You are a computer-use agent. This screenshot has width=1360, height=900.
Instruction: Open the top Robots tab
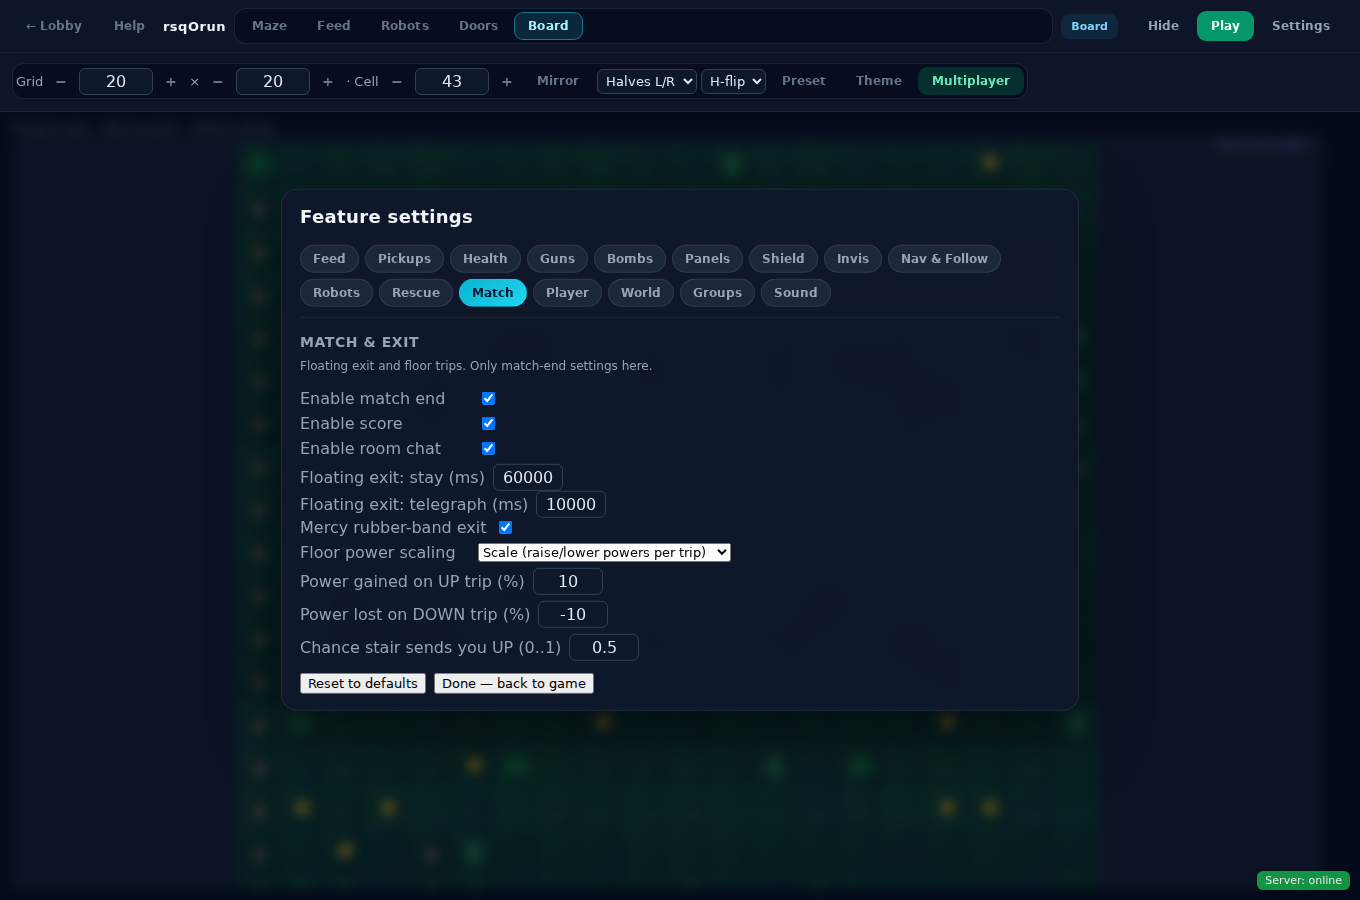tap(405, 26)
